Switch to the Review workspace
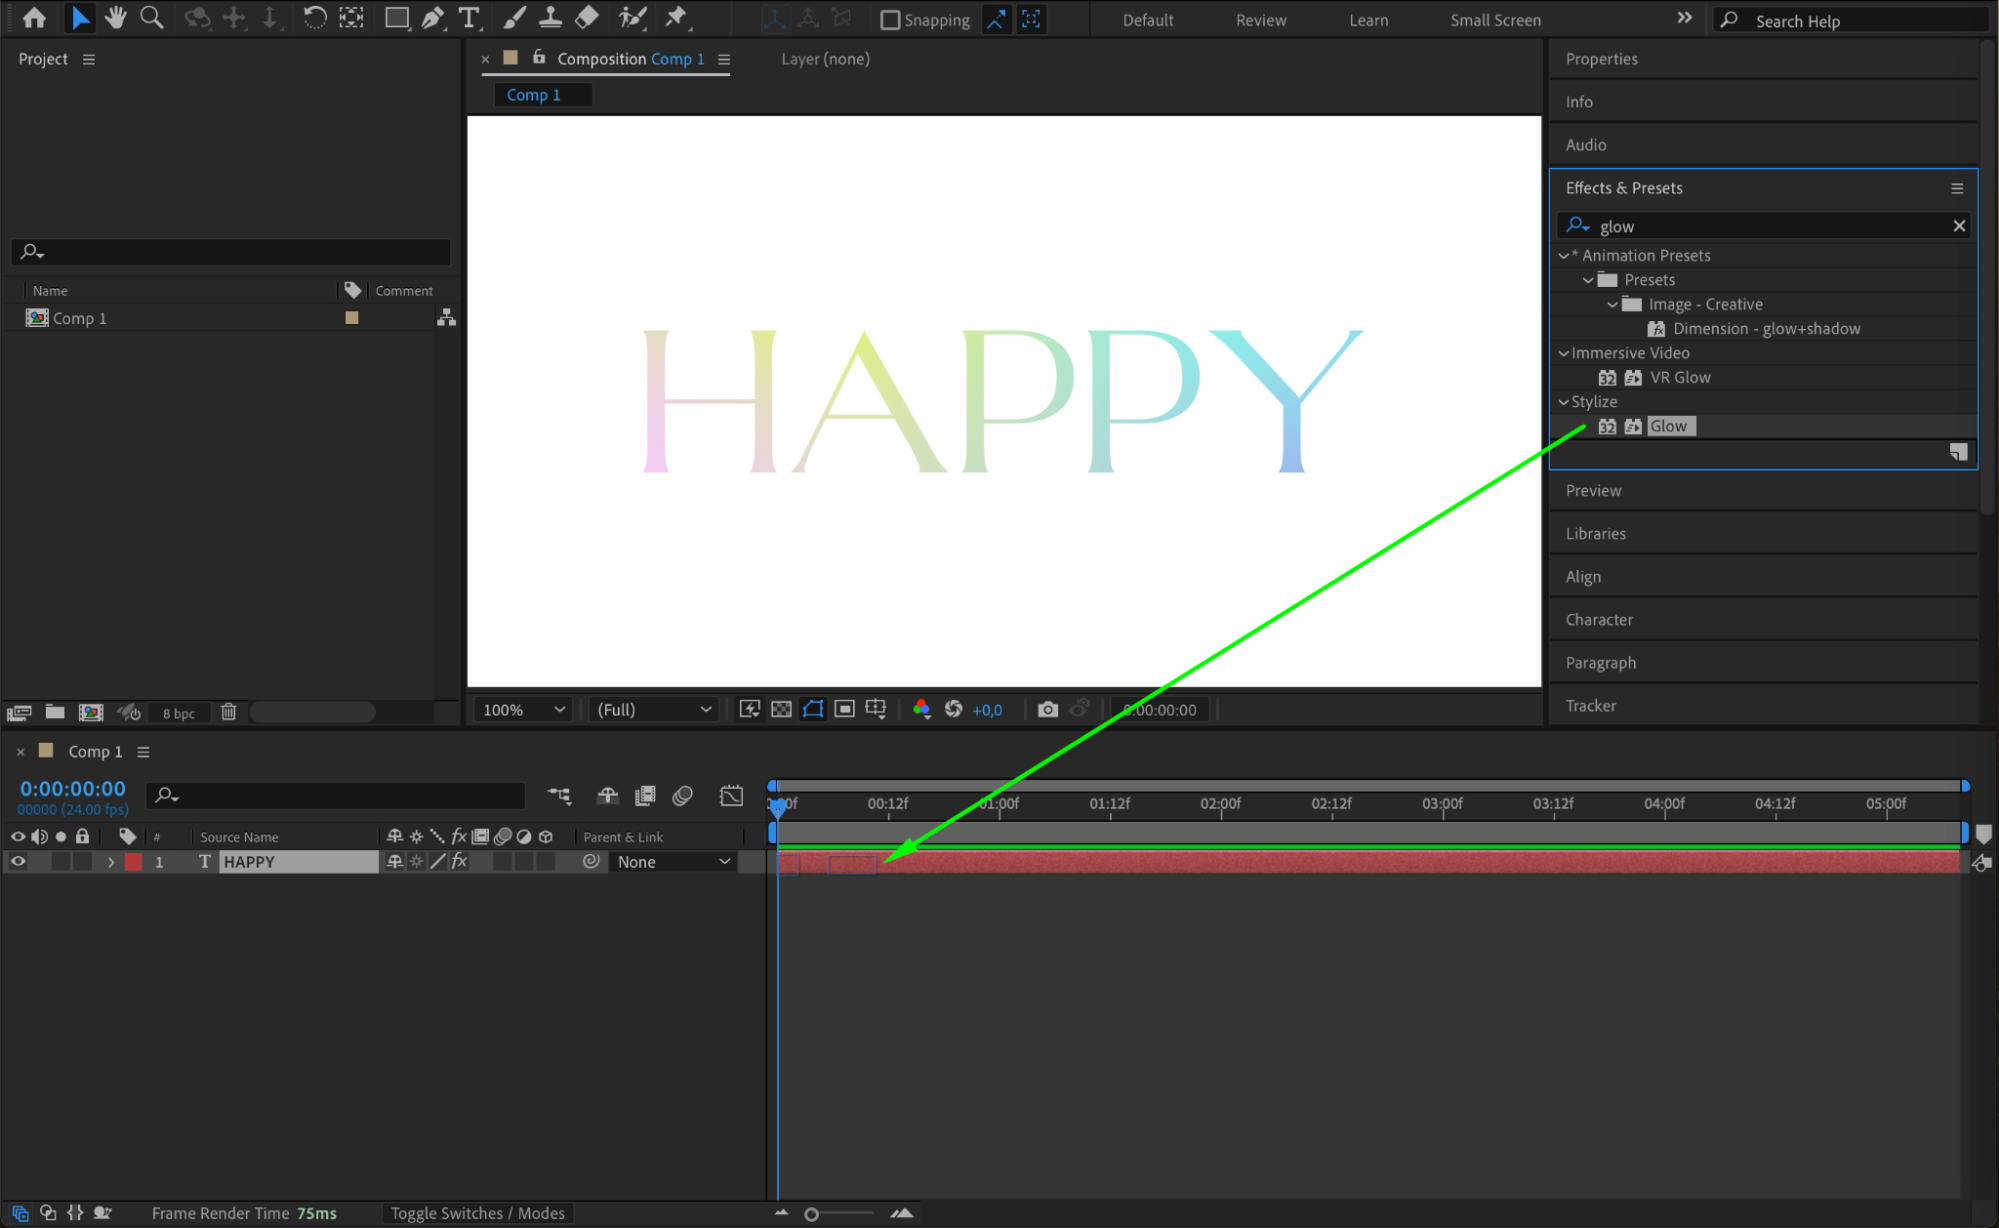This screenshot has height=1228, width=1999. (x=1260, y=20)
